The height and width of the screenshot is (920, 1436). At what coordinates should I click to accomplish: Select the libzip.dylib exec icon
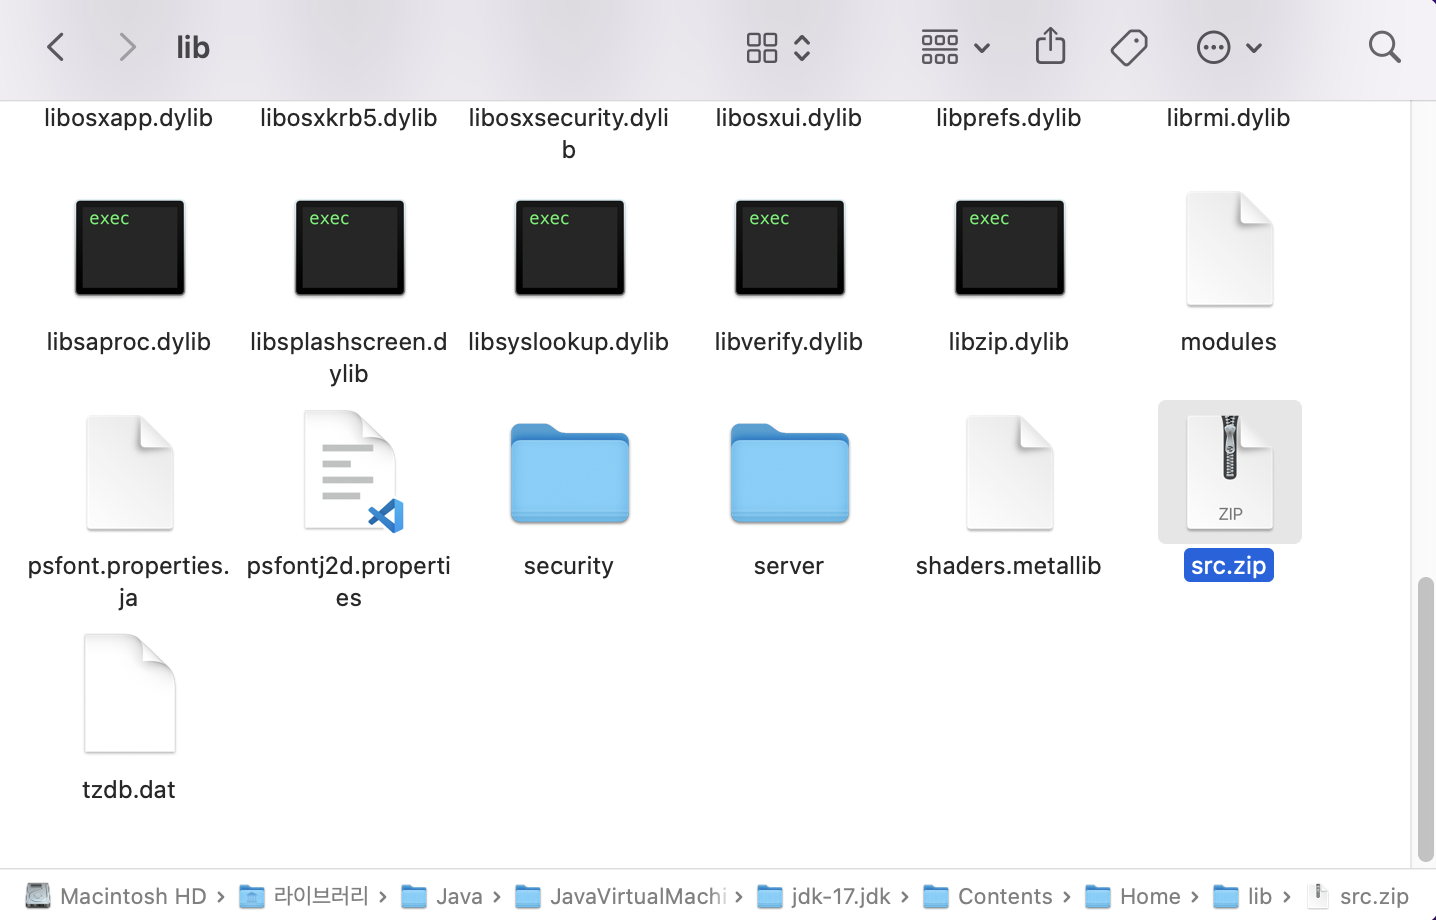click(x=1010, y=247)
